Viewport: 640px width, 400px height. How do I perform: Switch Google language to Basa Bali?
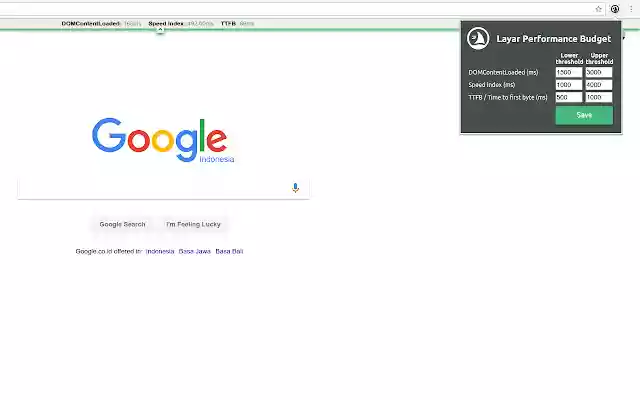(229, 251)
